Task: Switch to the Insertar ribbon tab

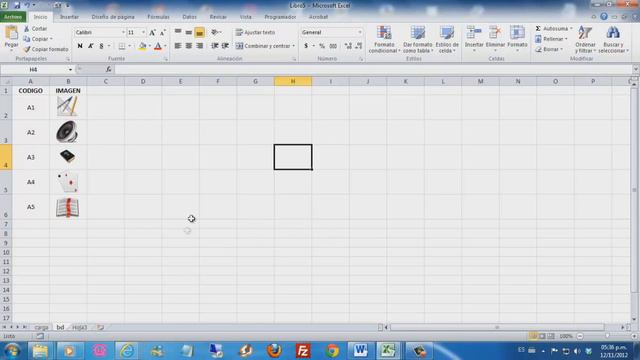Action: tap(69, 17)
